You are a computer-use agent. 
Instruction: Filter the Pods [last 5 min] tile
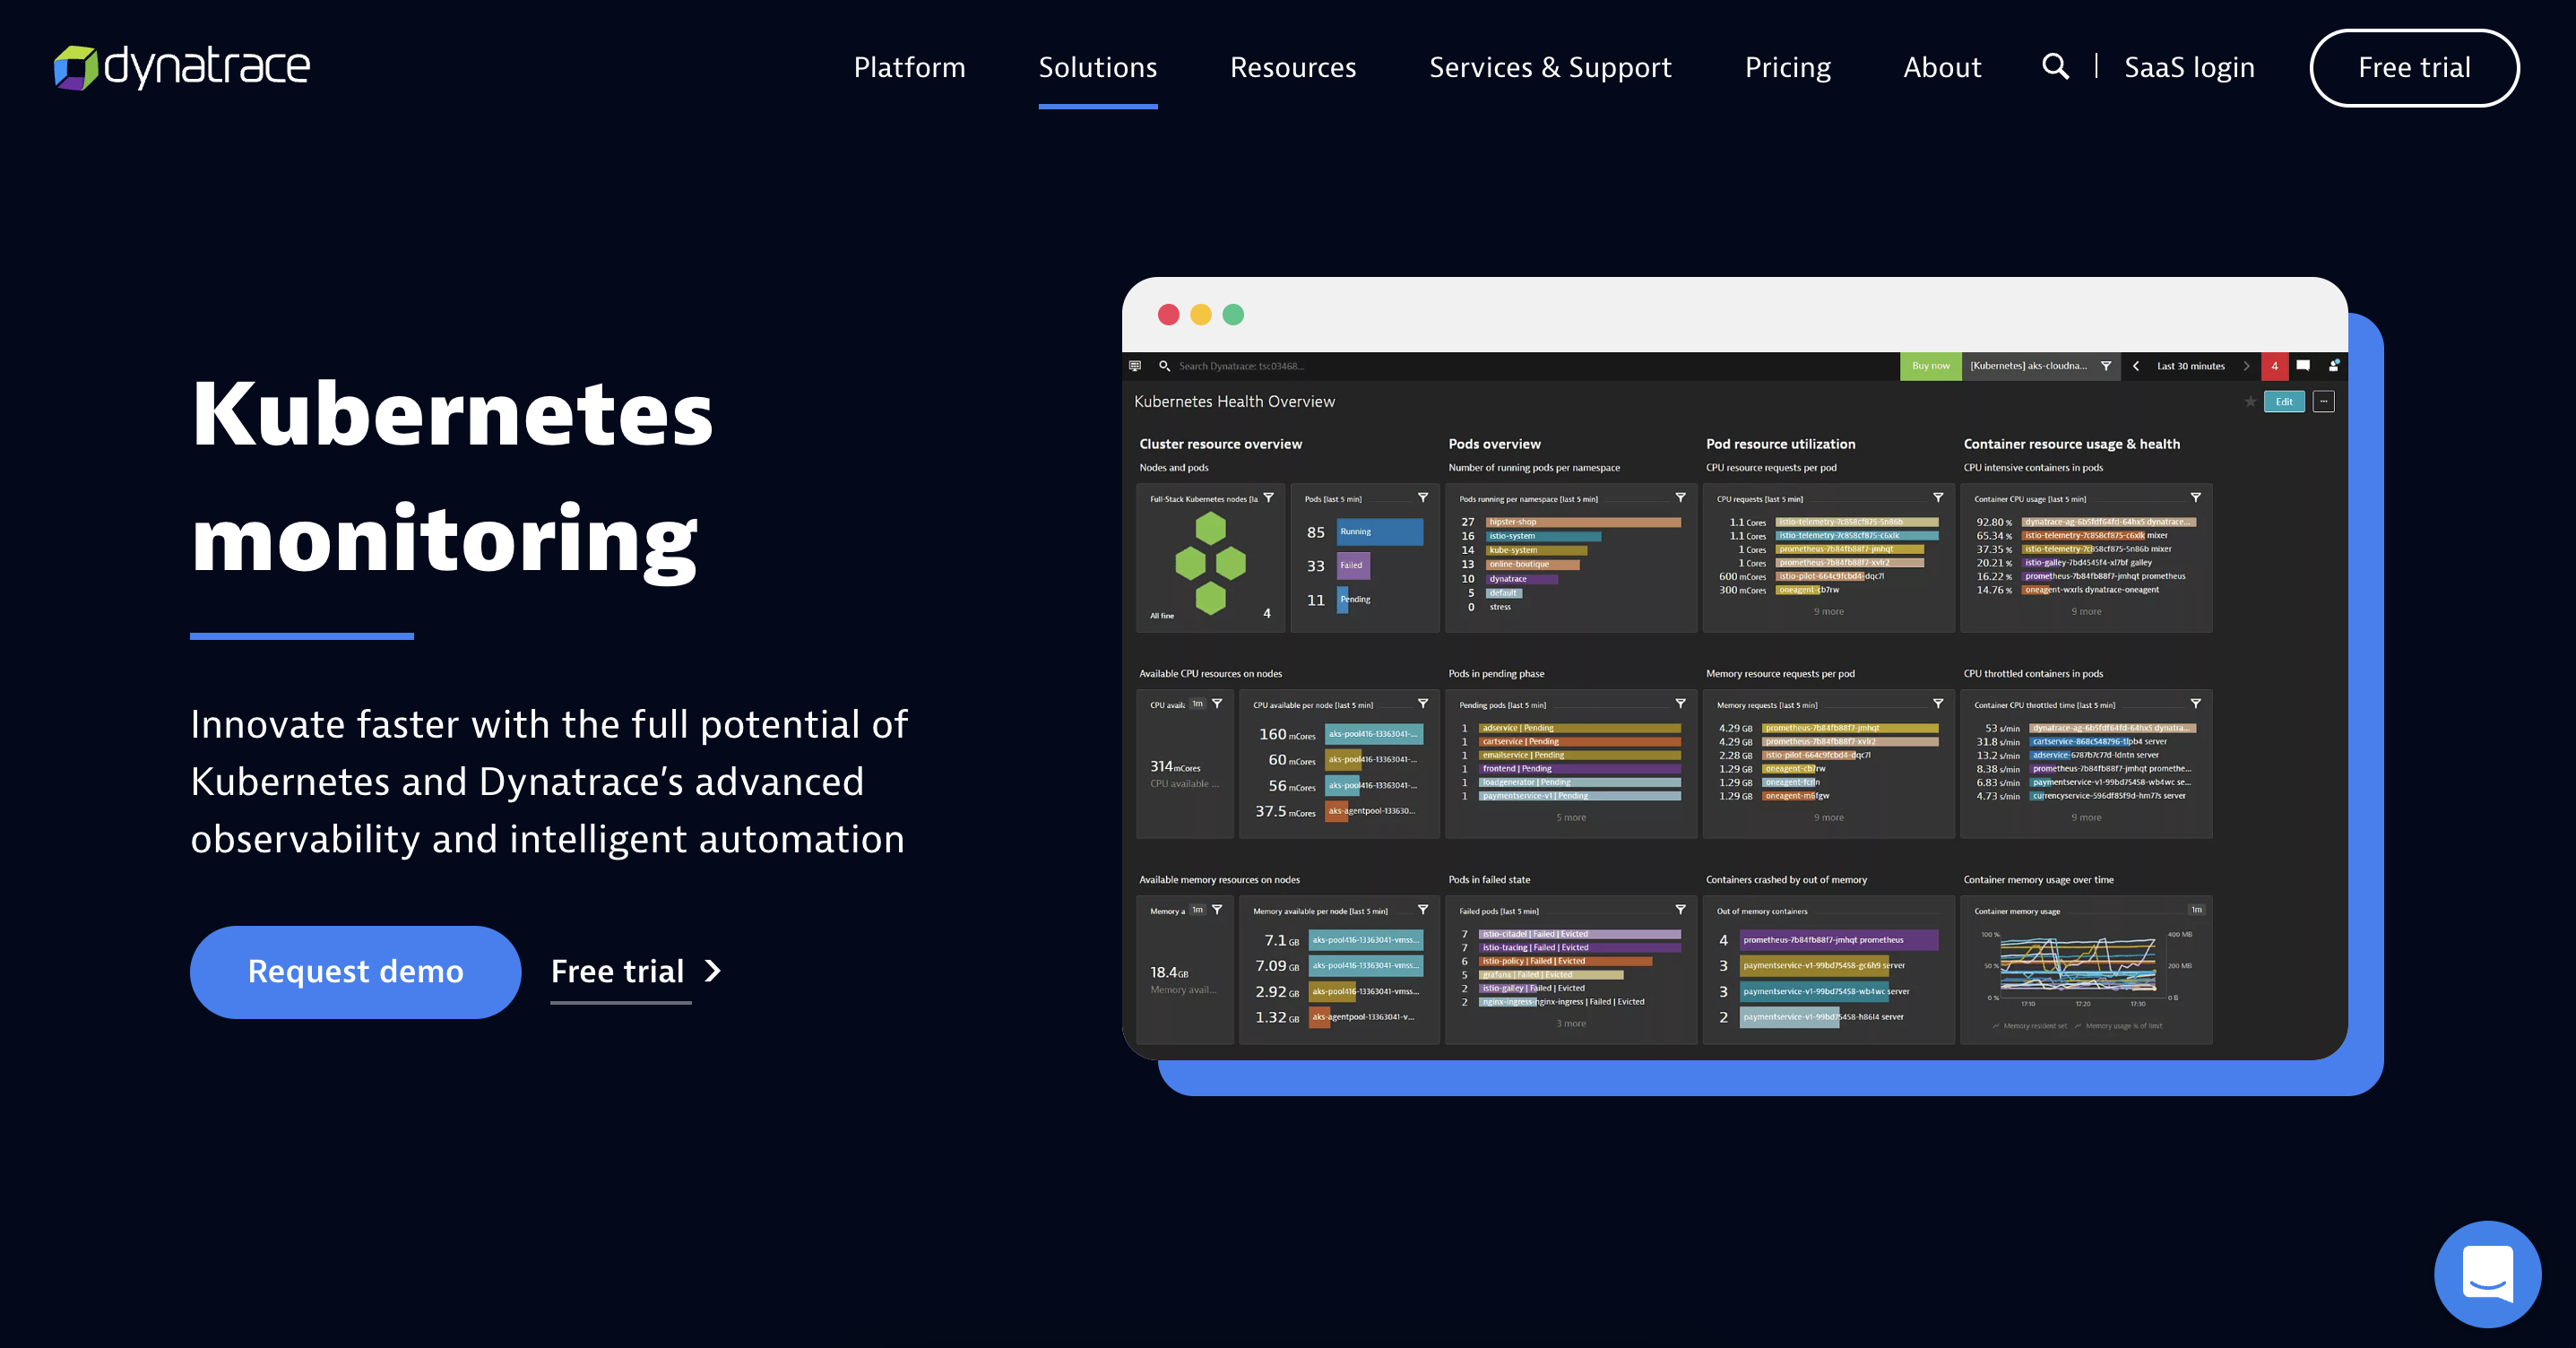click(1423, 498)
